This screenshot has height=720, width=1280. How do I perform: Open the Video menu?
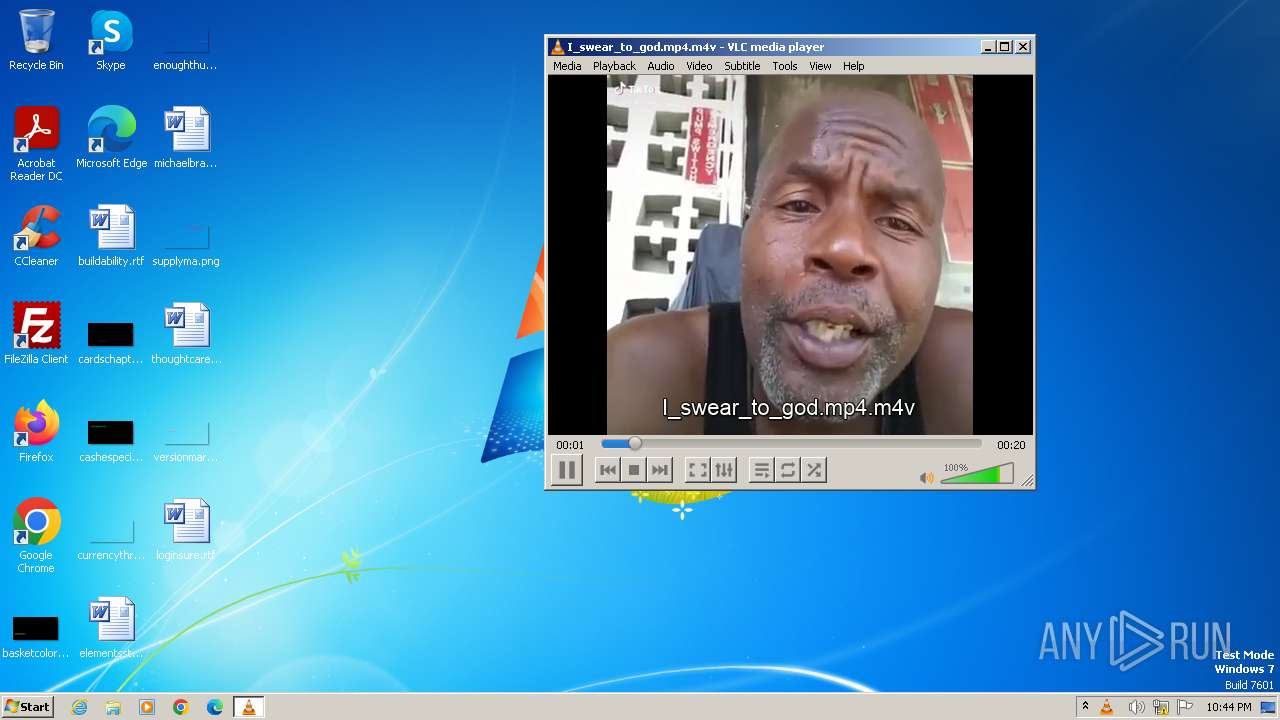pos(699,66)
